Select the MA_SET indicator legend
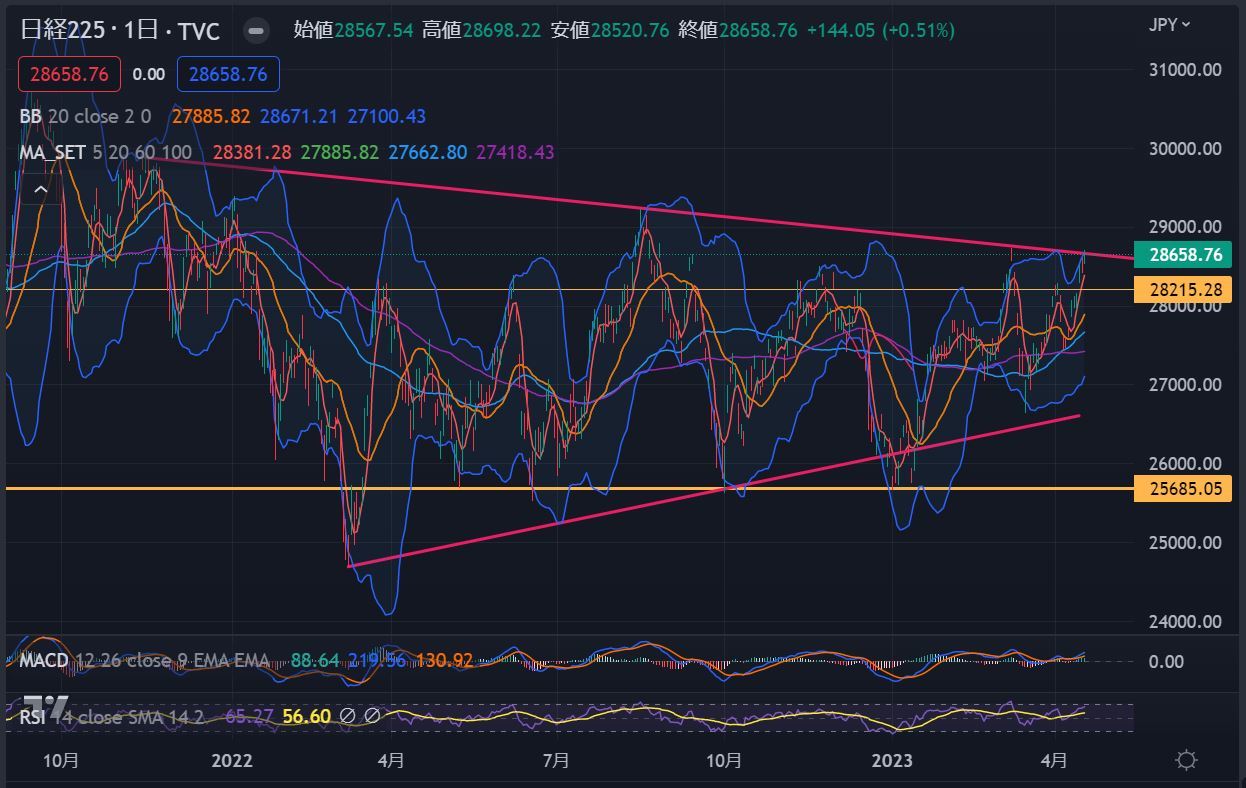 point(52,152)
